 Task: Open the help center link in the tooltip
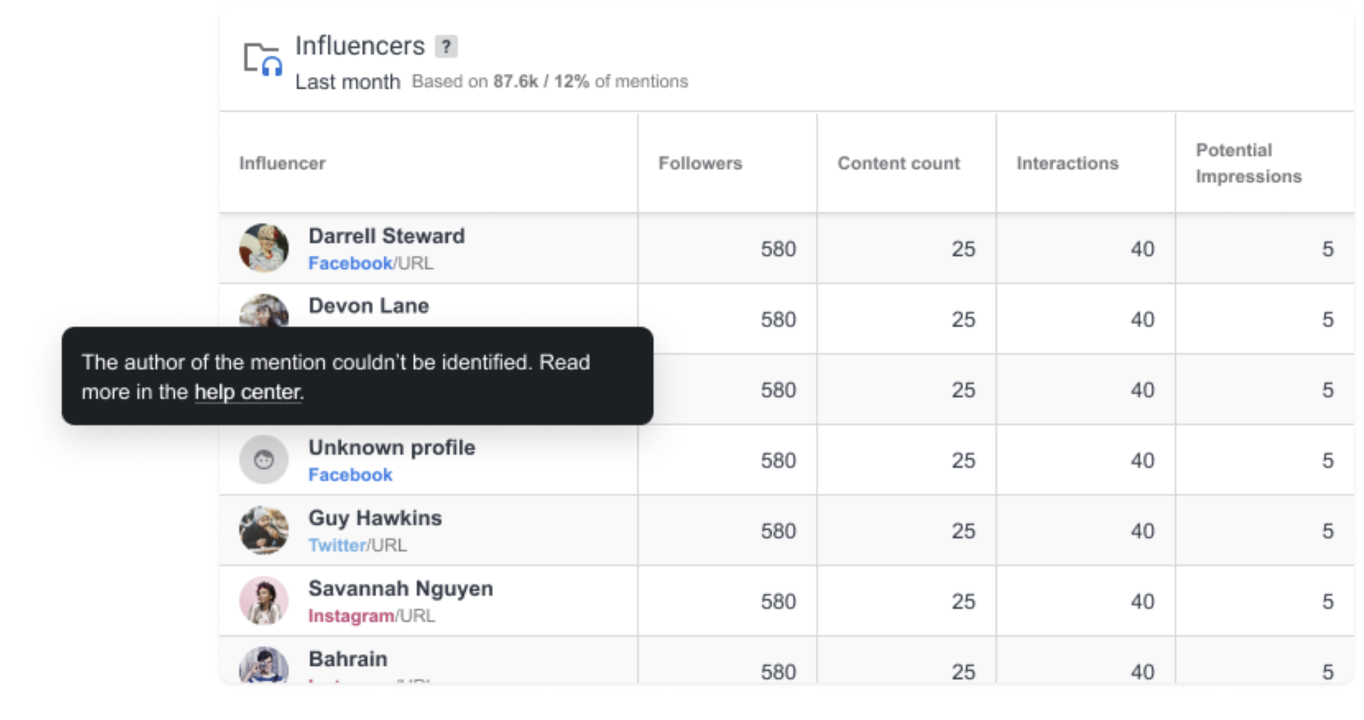point(246,392)
